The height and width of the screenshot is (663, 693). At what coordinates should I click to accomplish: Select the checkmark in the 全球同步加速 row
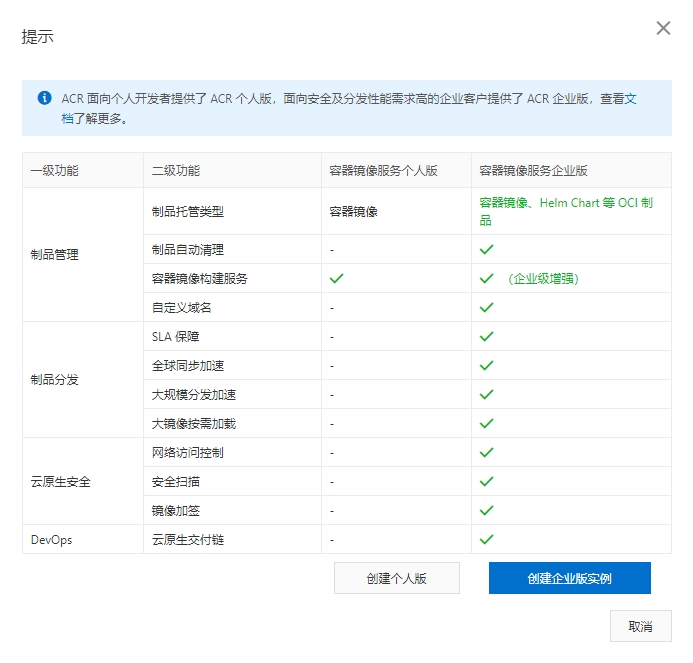[x=487, y=365]
